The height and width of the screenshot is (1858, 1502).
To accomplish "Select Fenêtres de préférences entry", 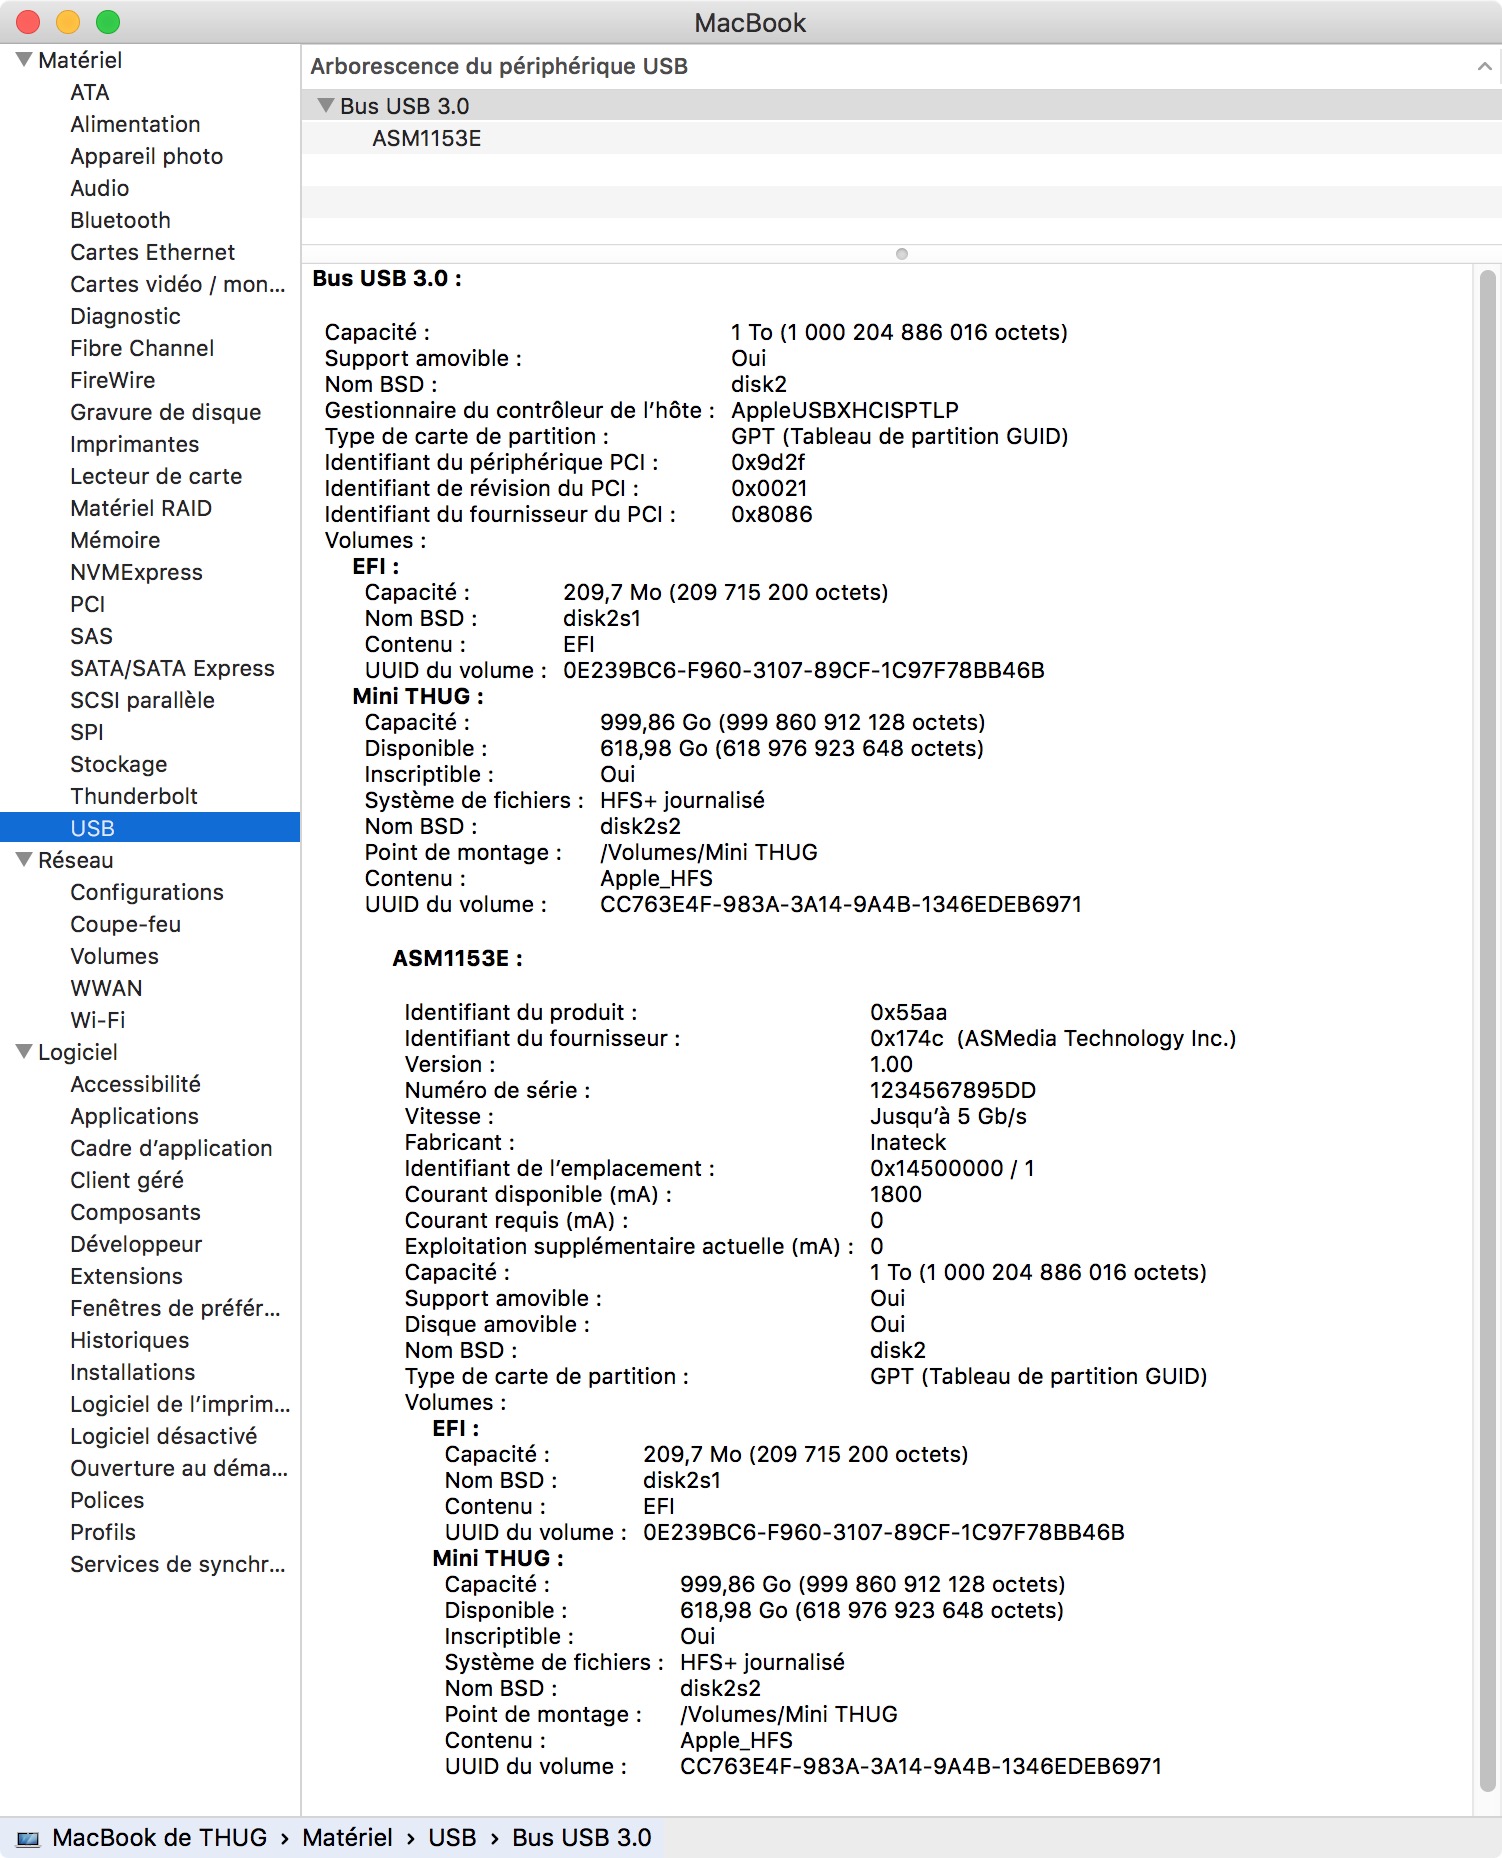I will tap(175, 1308).
